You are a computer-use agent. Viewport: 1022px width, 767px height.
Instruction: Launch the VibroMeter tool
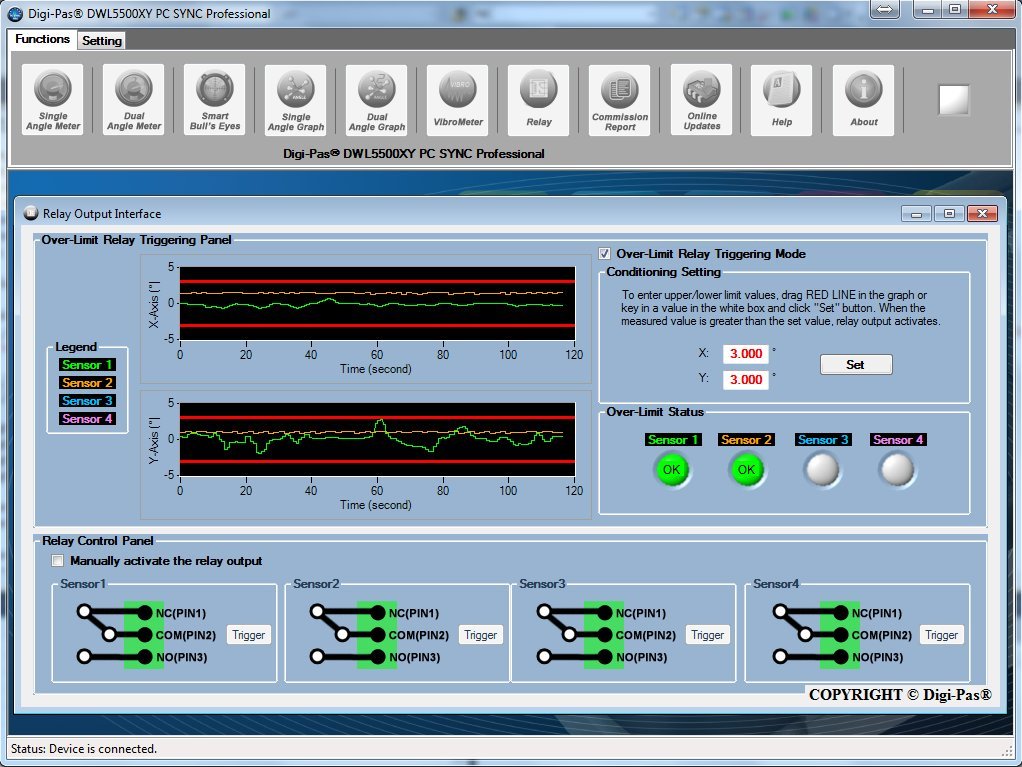click(x=458, y=99)
